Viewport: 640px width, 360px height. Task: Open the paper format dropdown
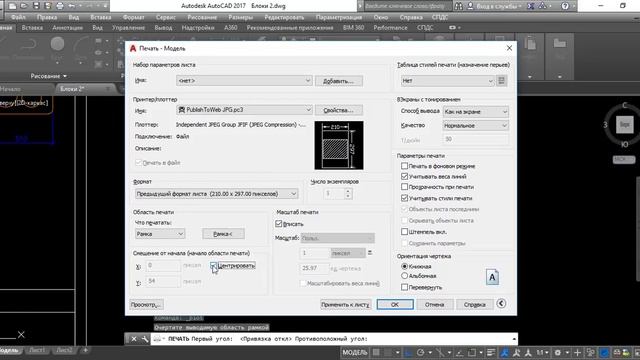pos(216,193)
